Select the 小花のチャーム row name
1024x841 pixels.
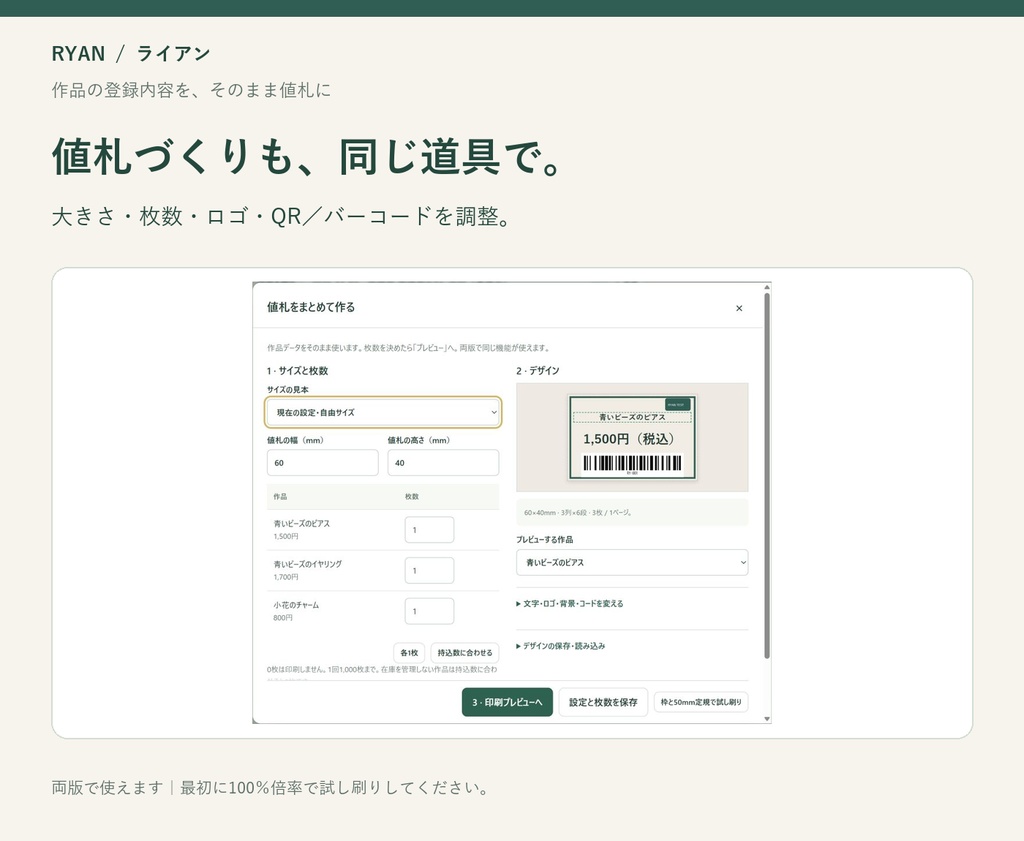(296, 605)
